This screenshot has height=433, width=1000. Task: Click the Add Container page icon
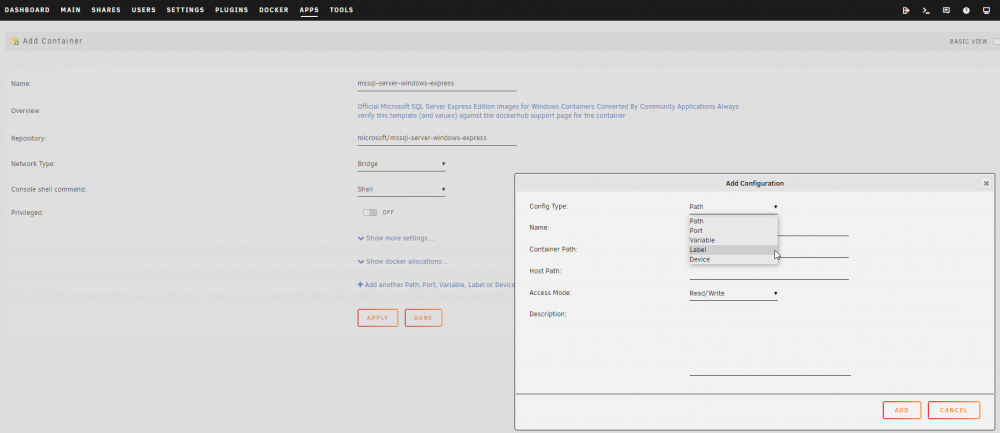[14, 41]
